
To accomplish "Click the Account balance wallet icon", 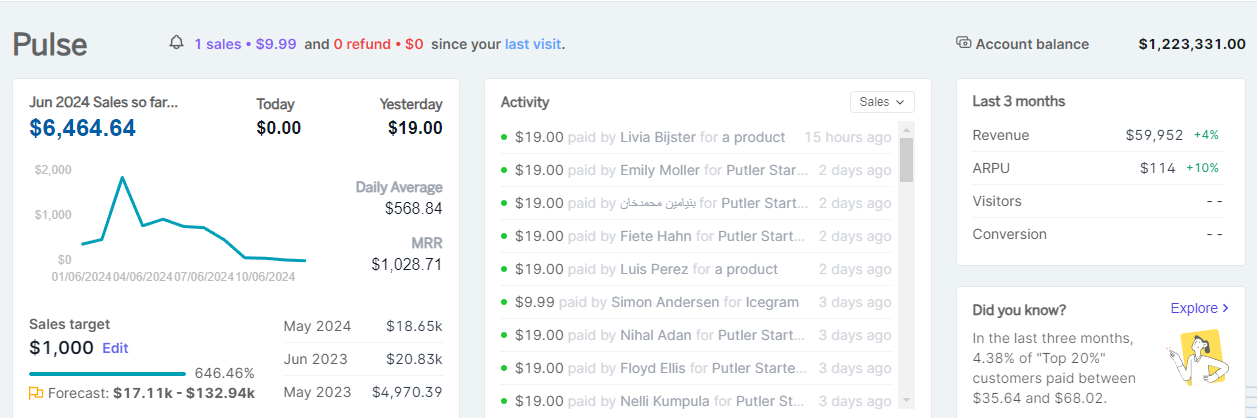I will 964,43.
